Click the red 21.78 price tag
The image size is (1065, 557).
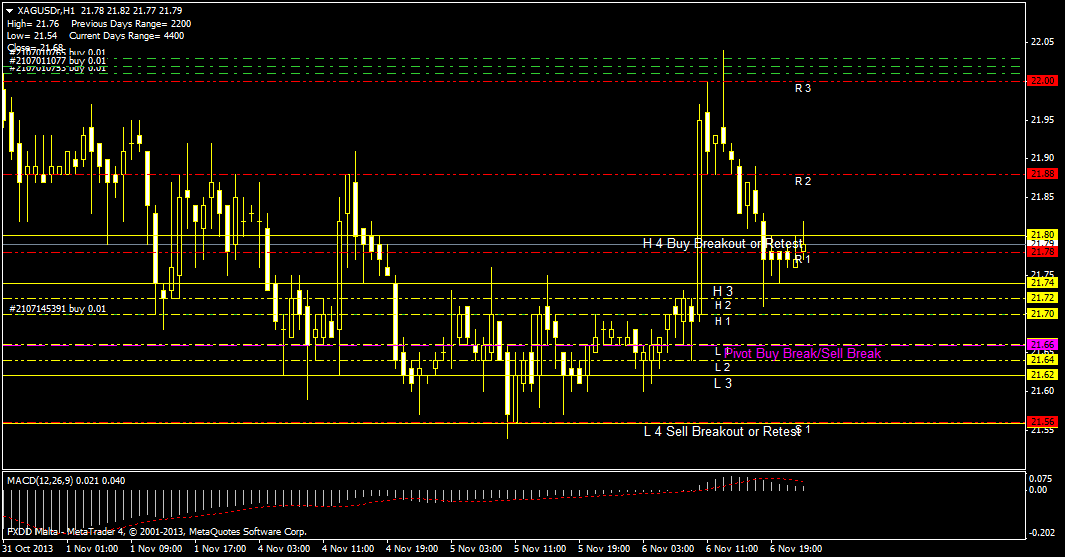pos(1043,252)
